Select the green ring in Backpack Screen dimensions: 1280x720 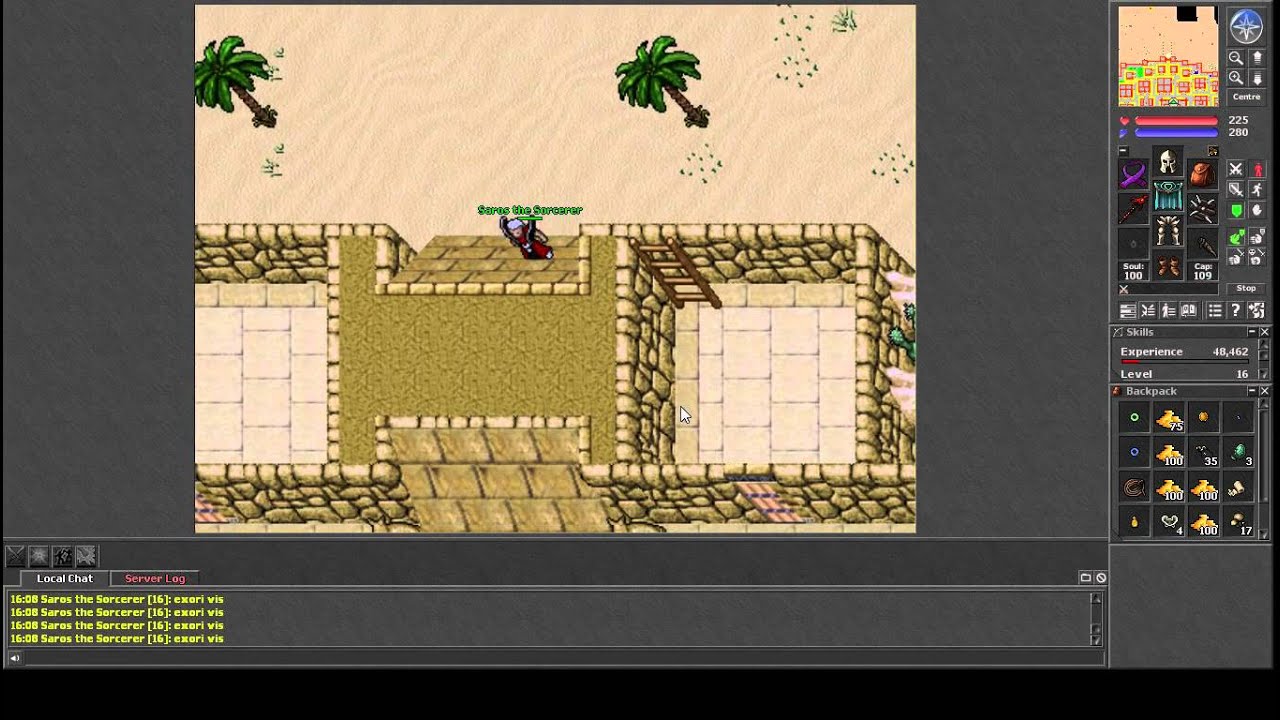pos(1134,418)
